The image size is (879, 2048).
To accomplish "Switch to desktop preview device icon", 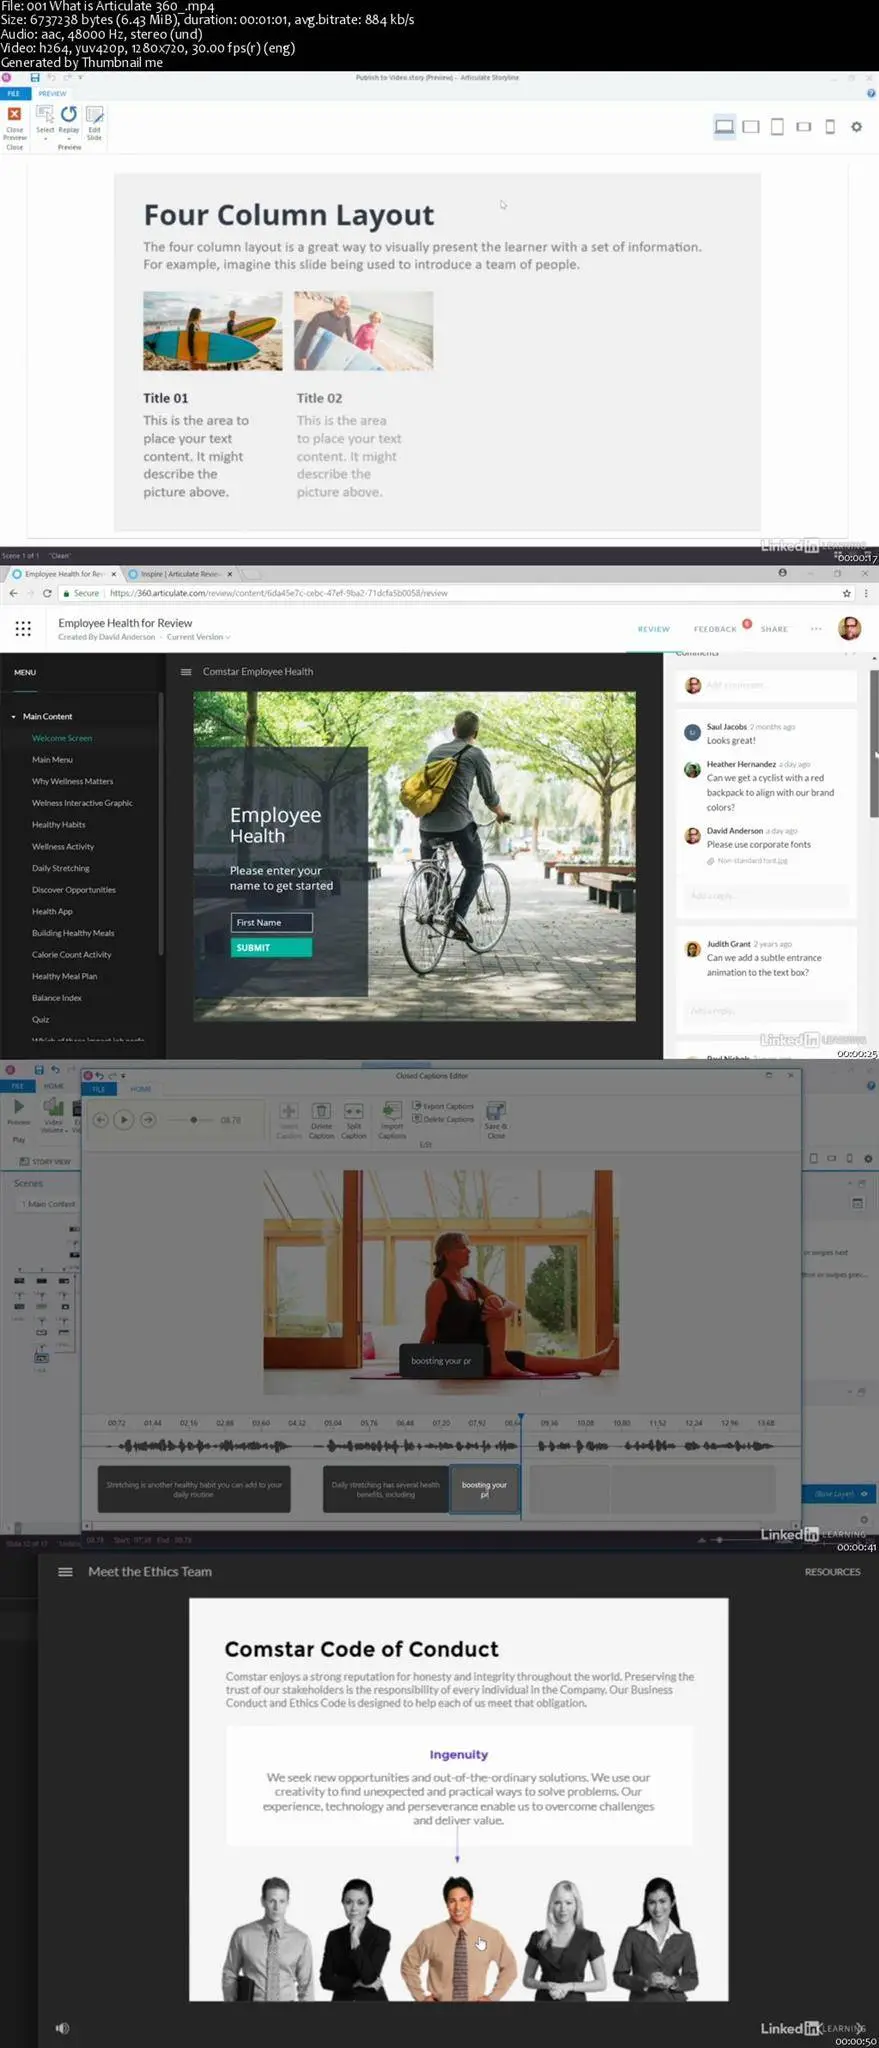I will tap(724, 127).
